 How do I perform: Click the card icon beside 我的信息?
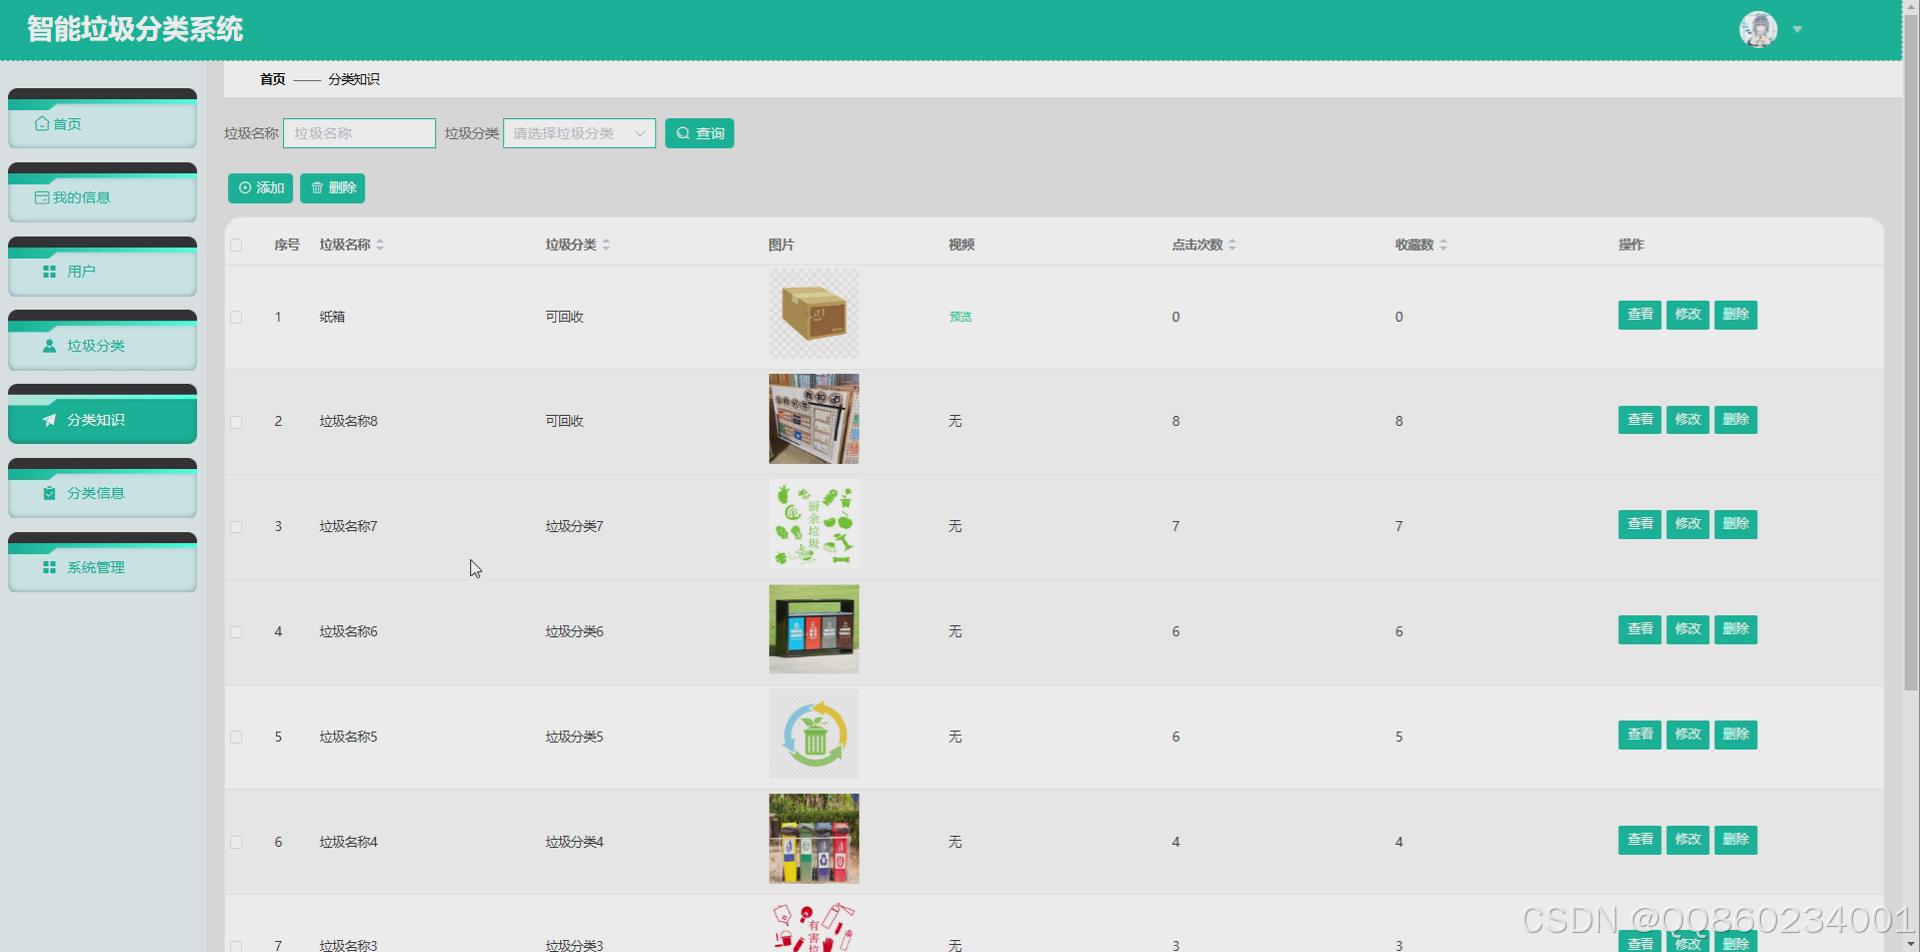[x=42, y=198]
